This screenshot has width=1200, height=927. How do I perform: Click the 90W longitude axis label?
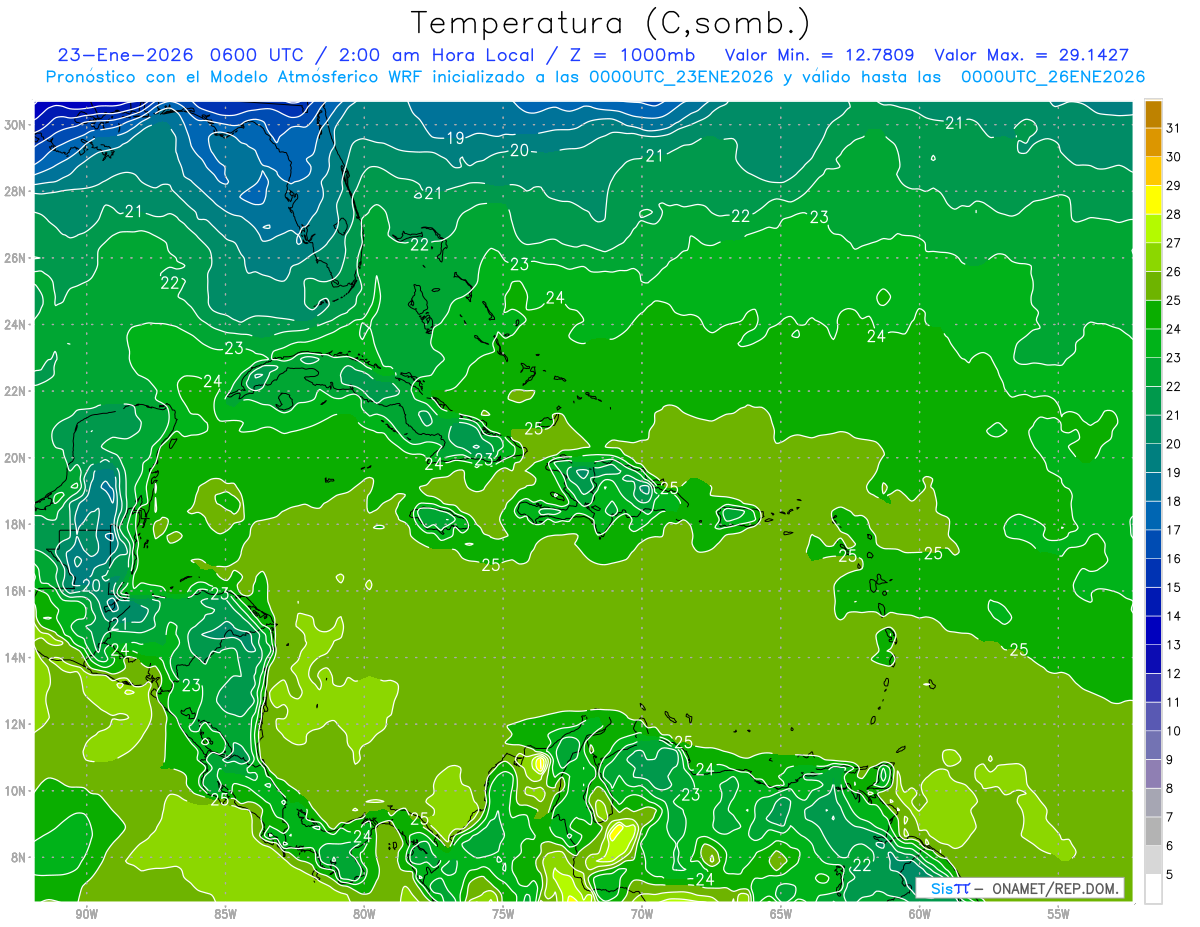click(86, 914)
